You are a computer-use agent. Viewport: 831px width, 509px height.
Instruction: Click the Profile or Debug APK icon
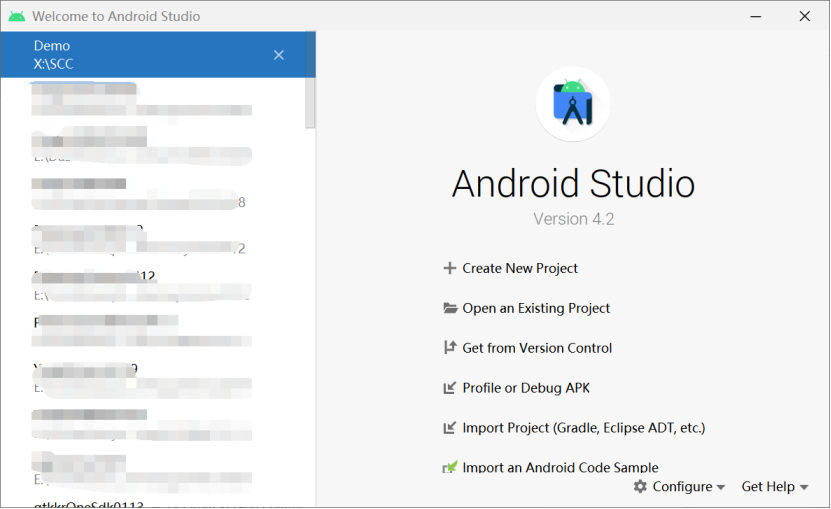pos(449,388)
